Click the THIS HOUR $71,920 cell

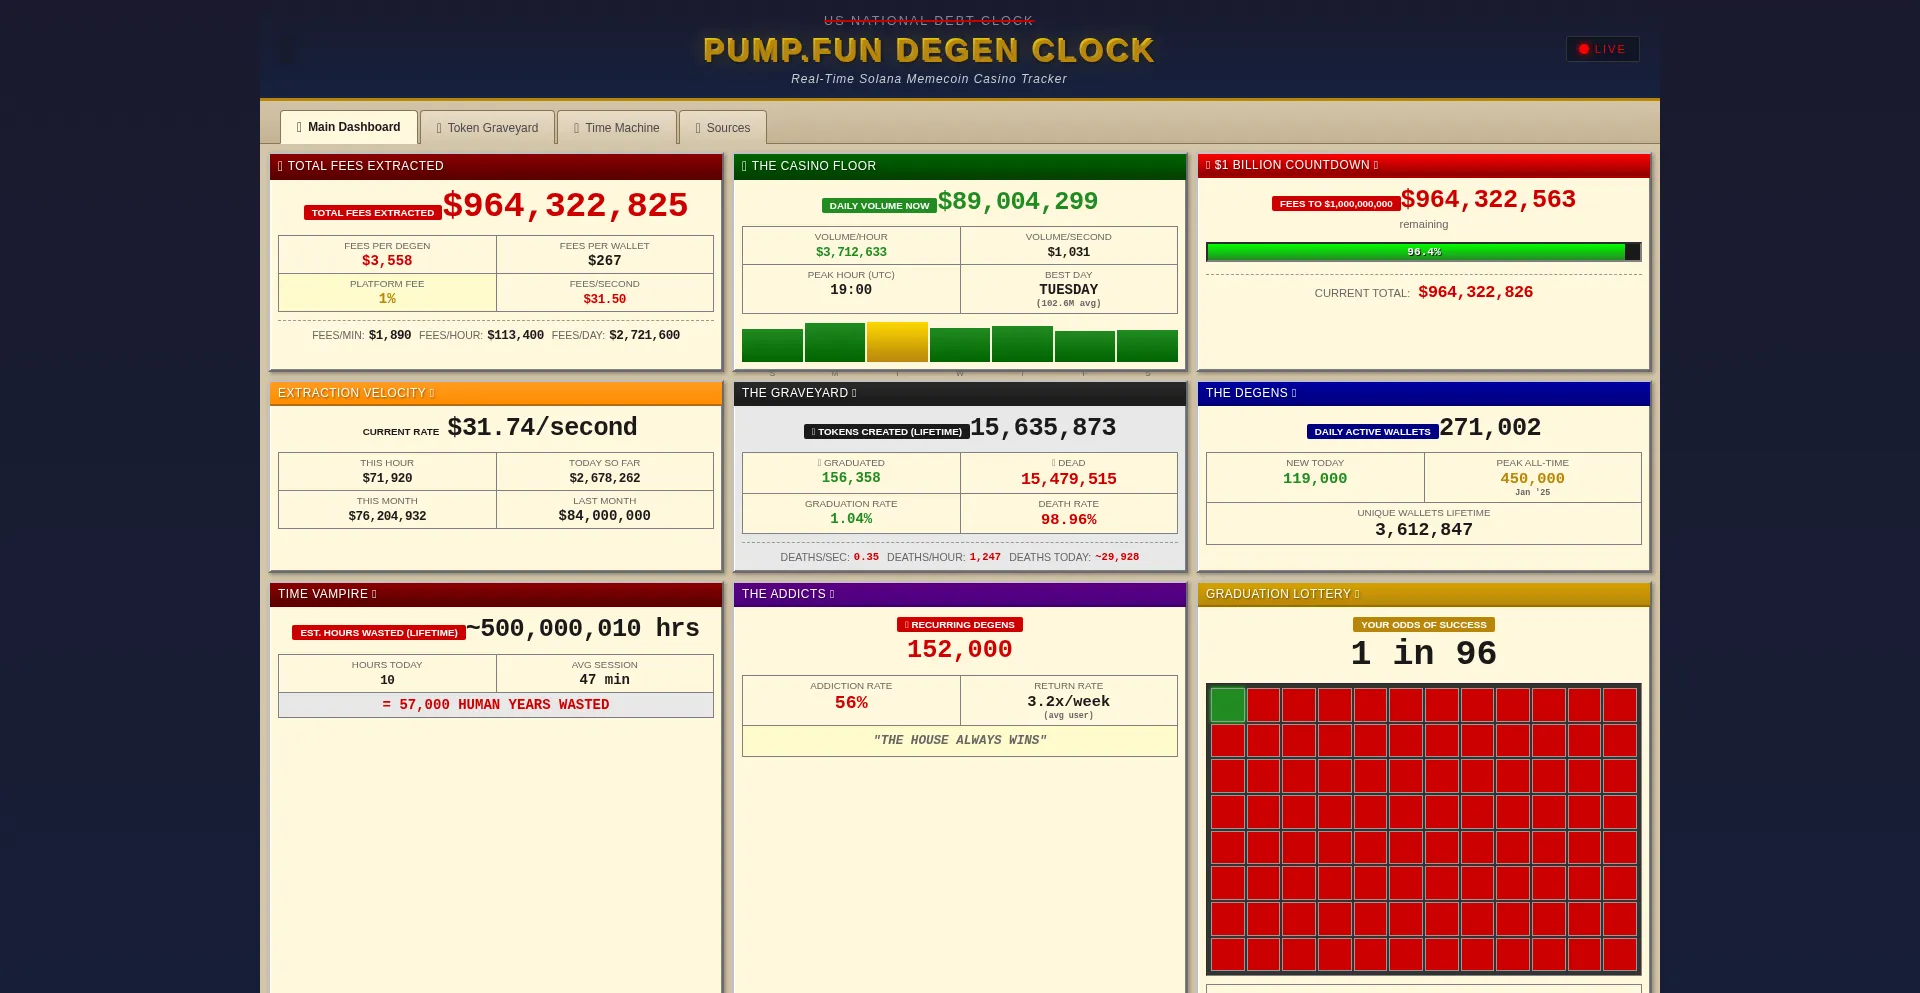387,471
